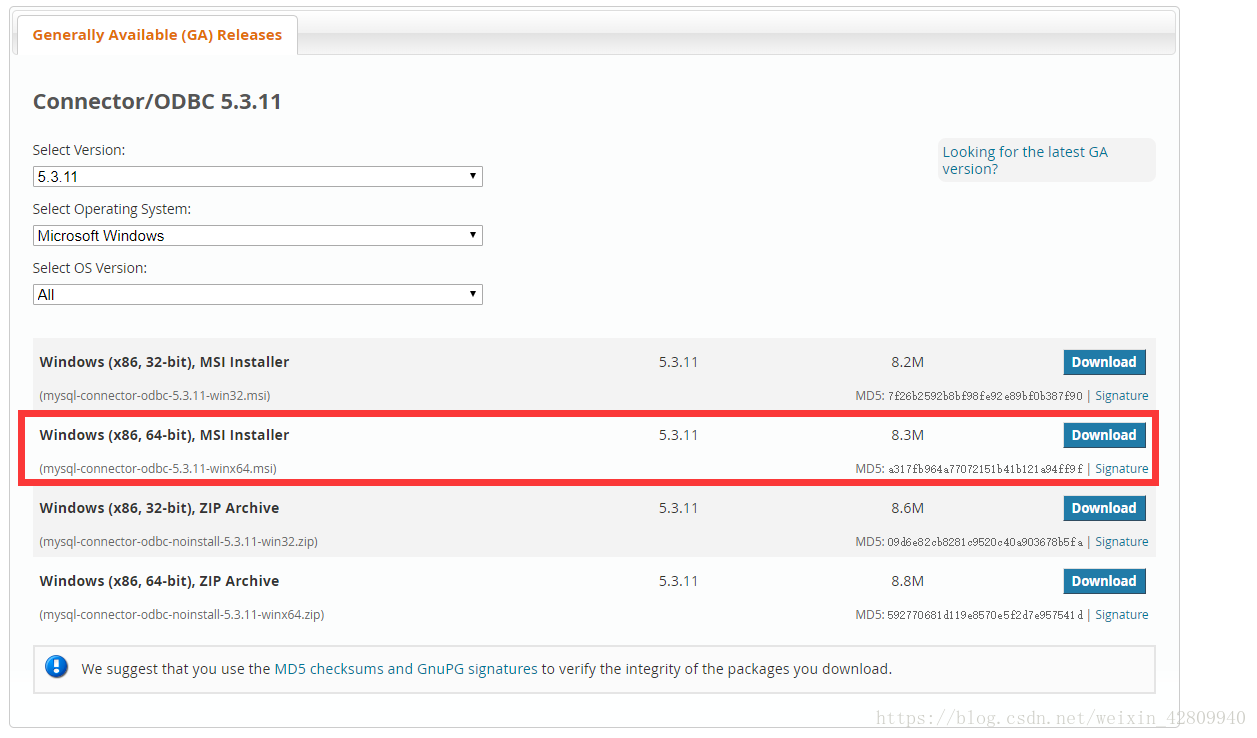Open Signature link for 32-bit MSI Installer

(1121, 396)
